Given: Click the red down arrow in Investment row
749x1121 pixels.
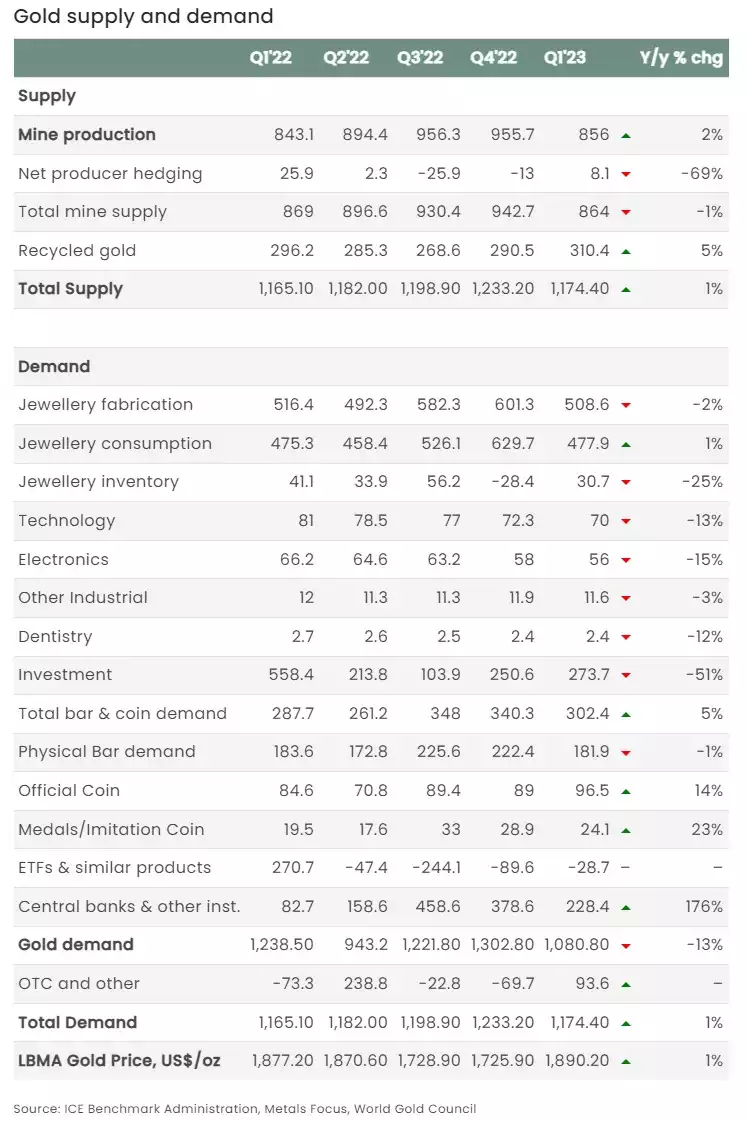Looking at the screenshot, I should tap(626, 675).
